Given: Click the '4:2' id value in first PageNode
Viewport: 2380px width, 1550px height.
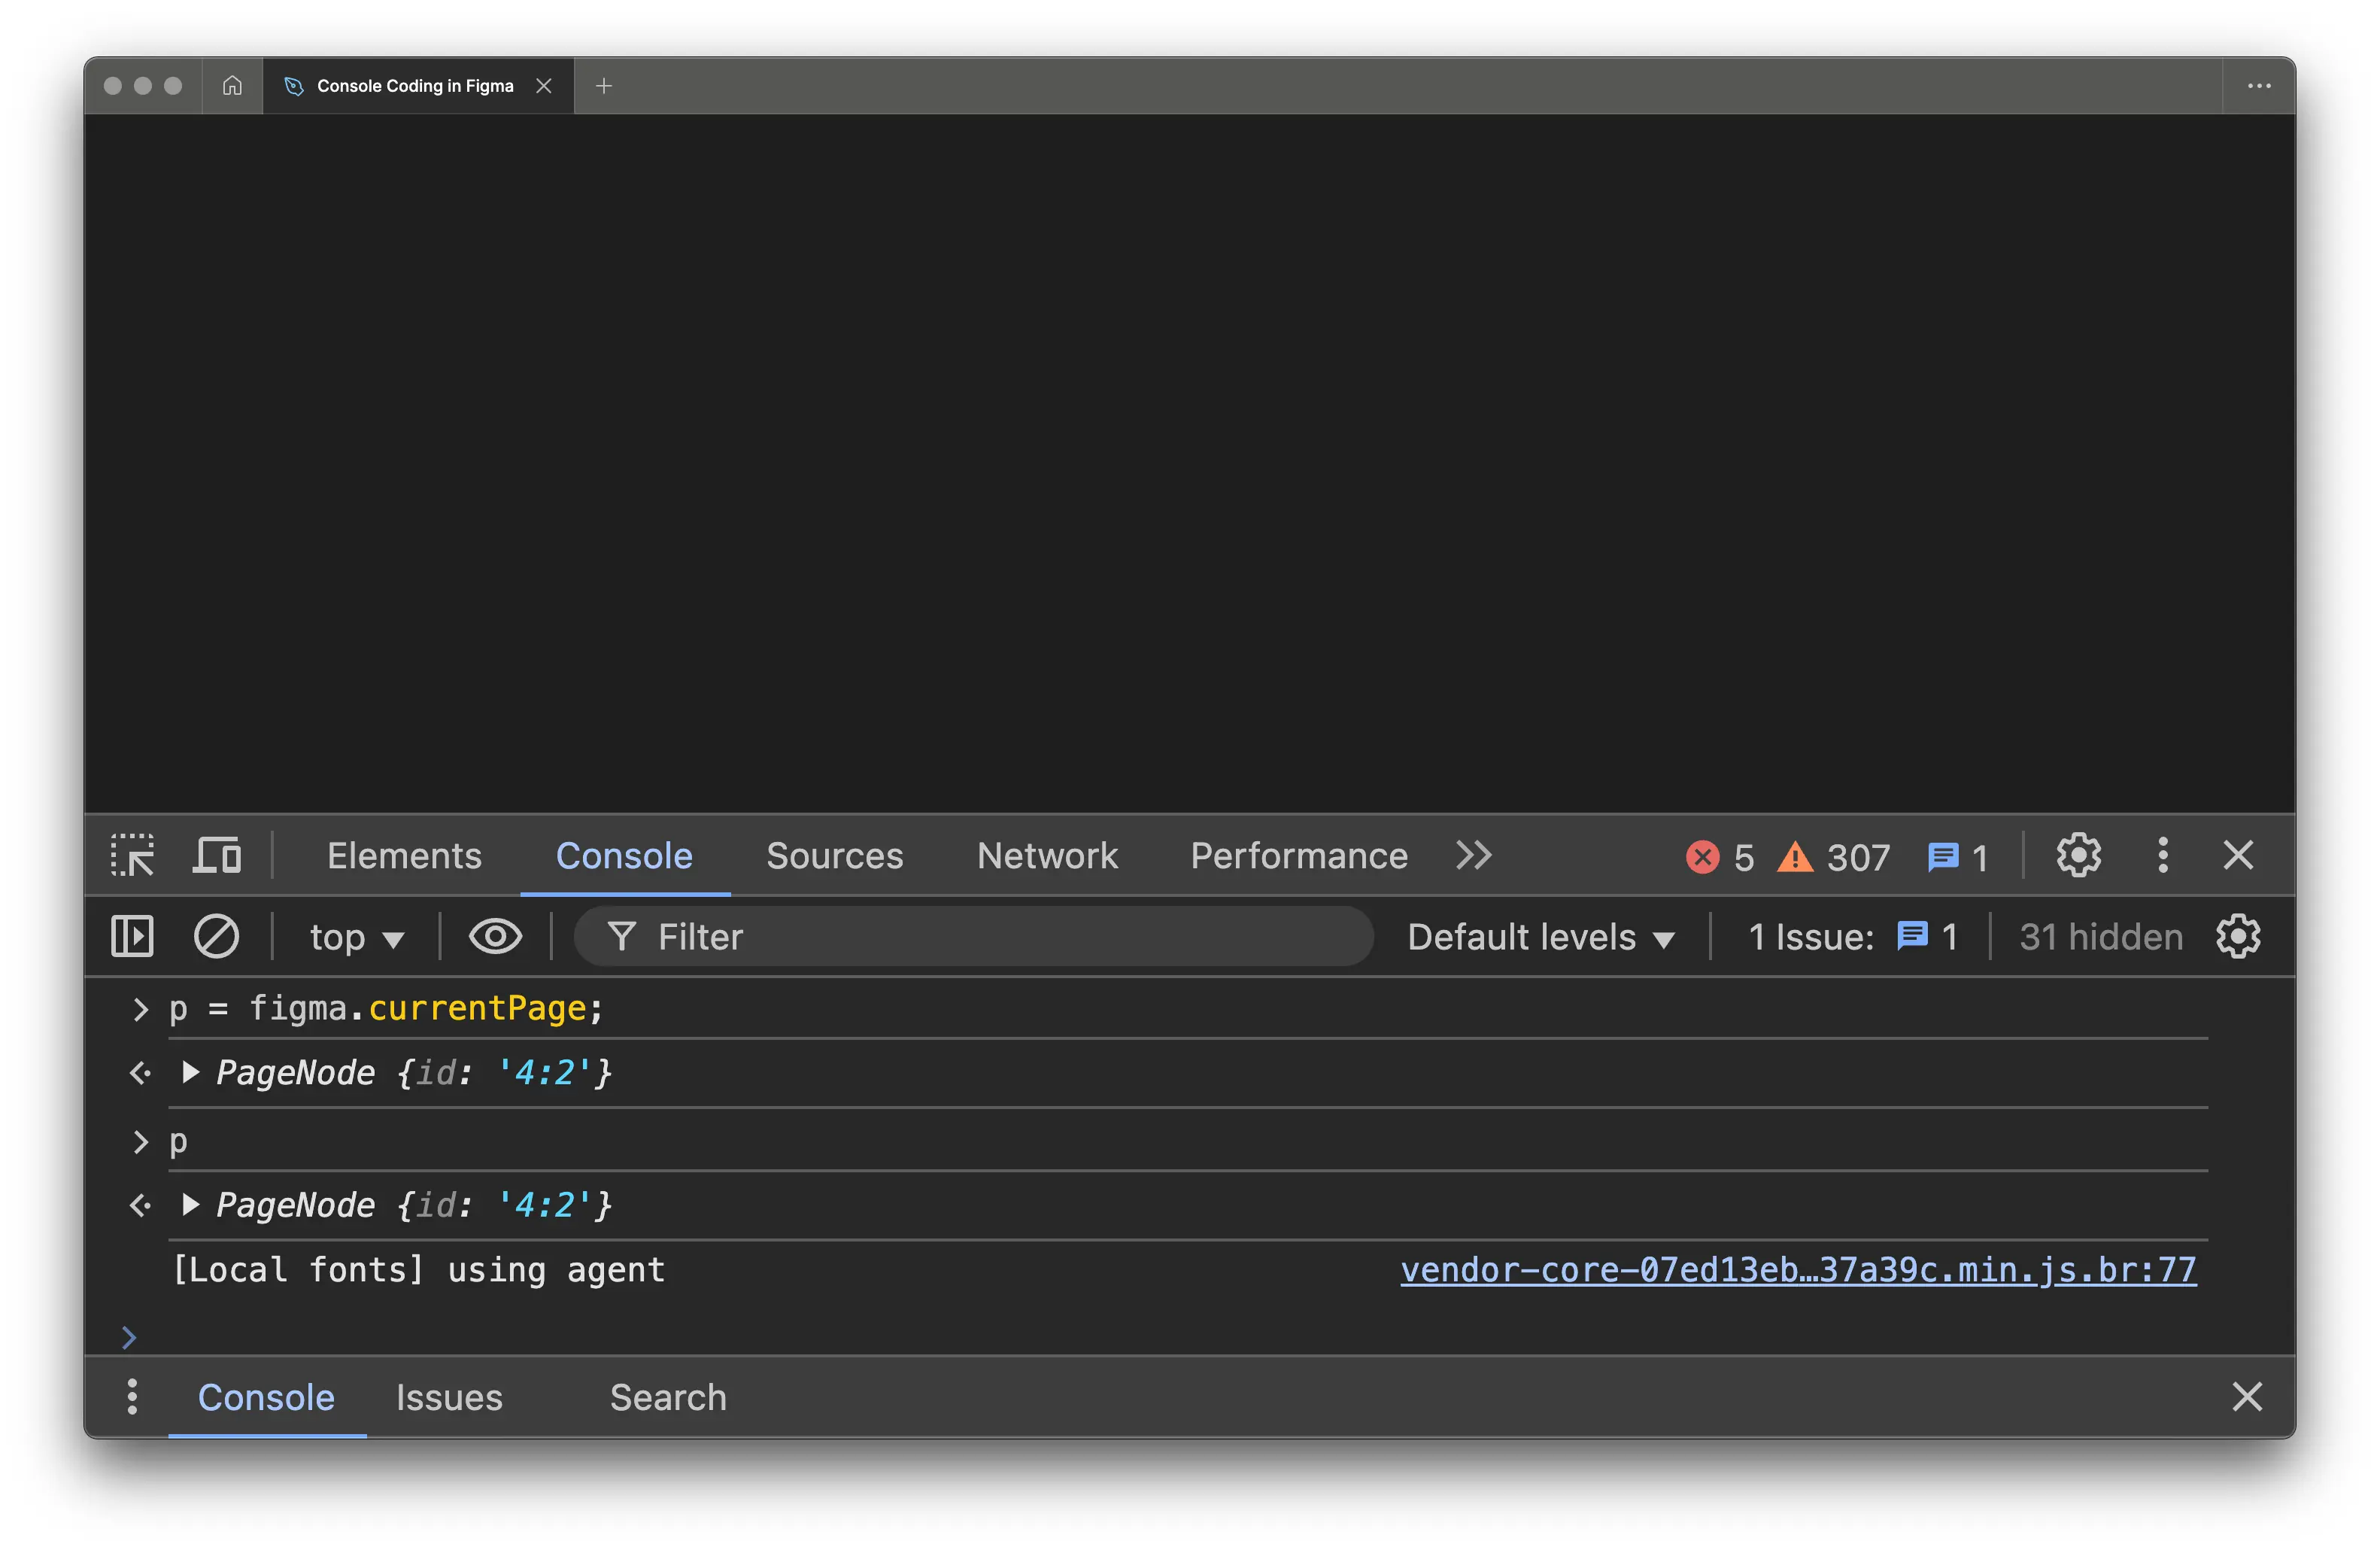Looking at the screenshot, I should click(544, 1073).
